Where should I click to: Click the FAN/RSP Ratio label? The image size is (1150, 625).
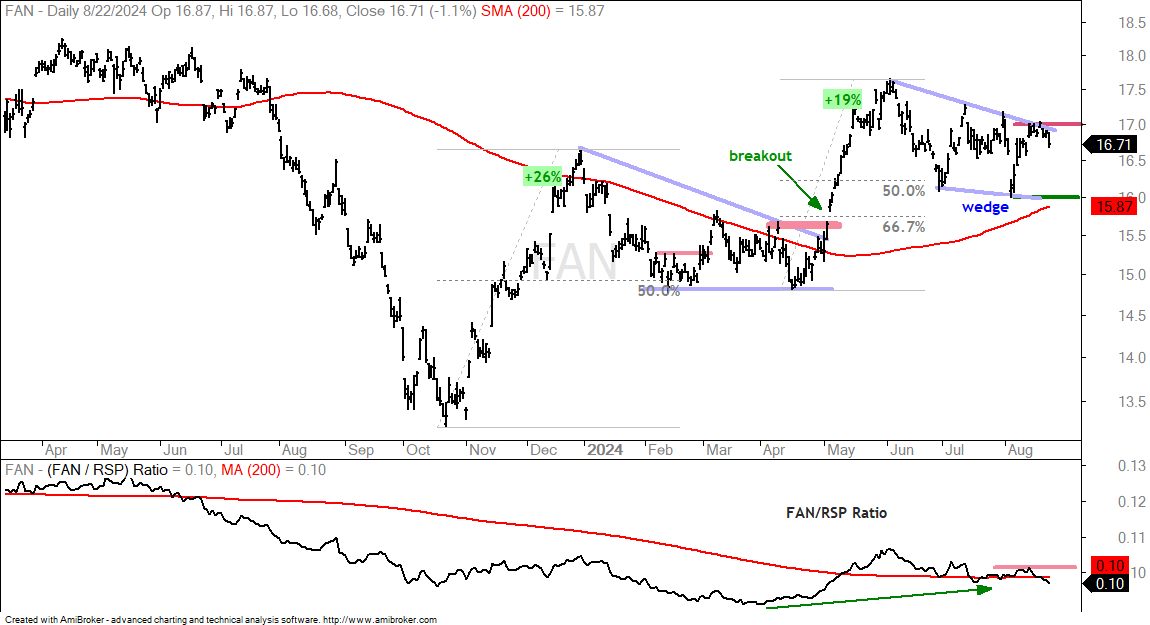(836, 513)
